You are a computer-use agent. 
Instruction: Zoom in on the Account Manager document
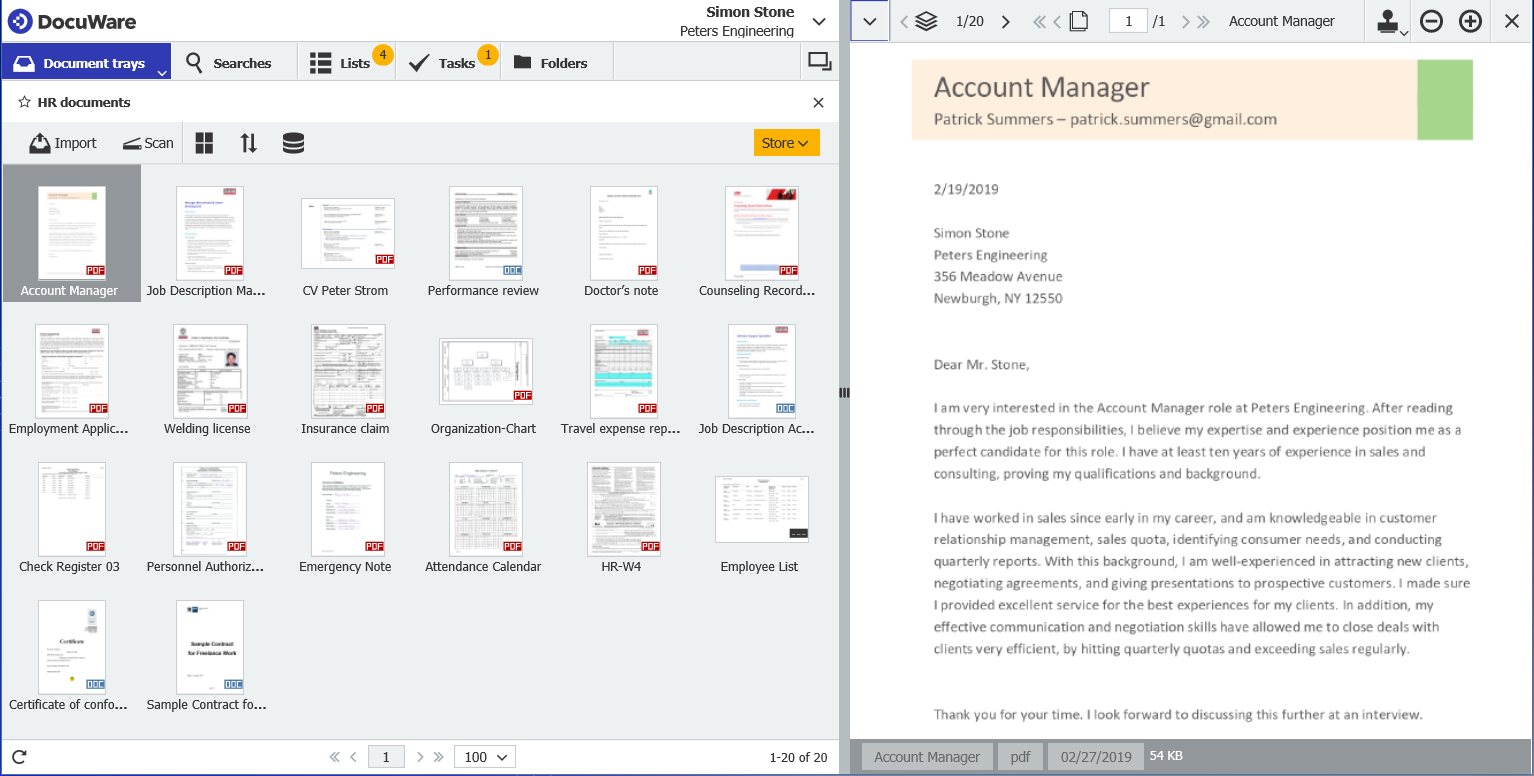[1470, 20]
